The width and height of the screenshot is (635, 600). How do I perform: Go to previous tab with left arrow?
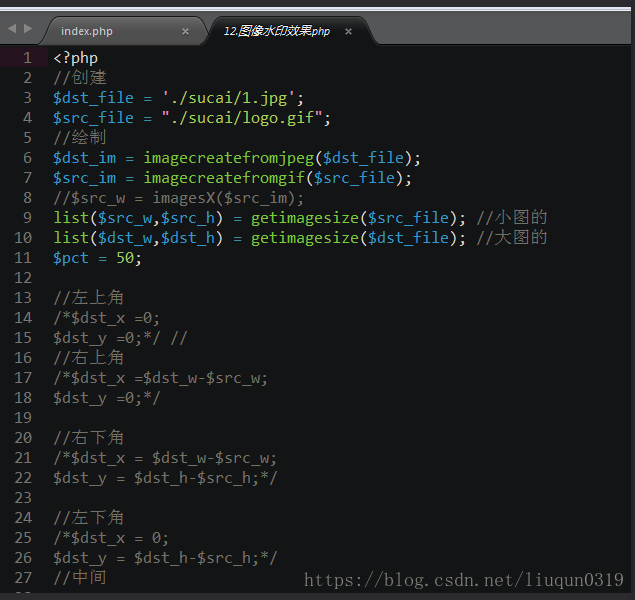(x=12, y=28)
